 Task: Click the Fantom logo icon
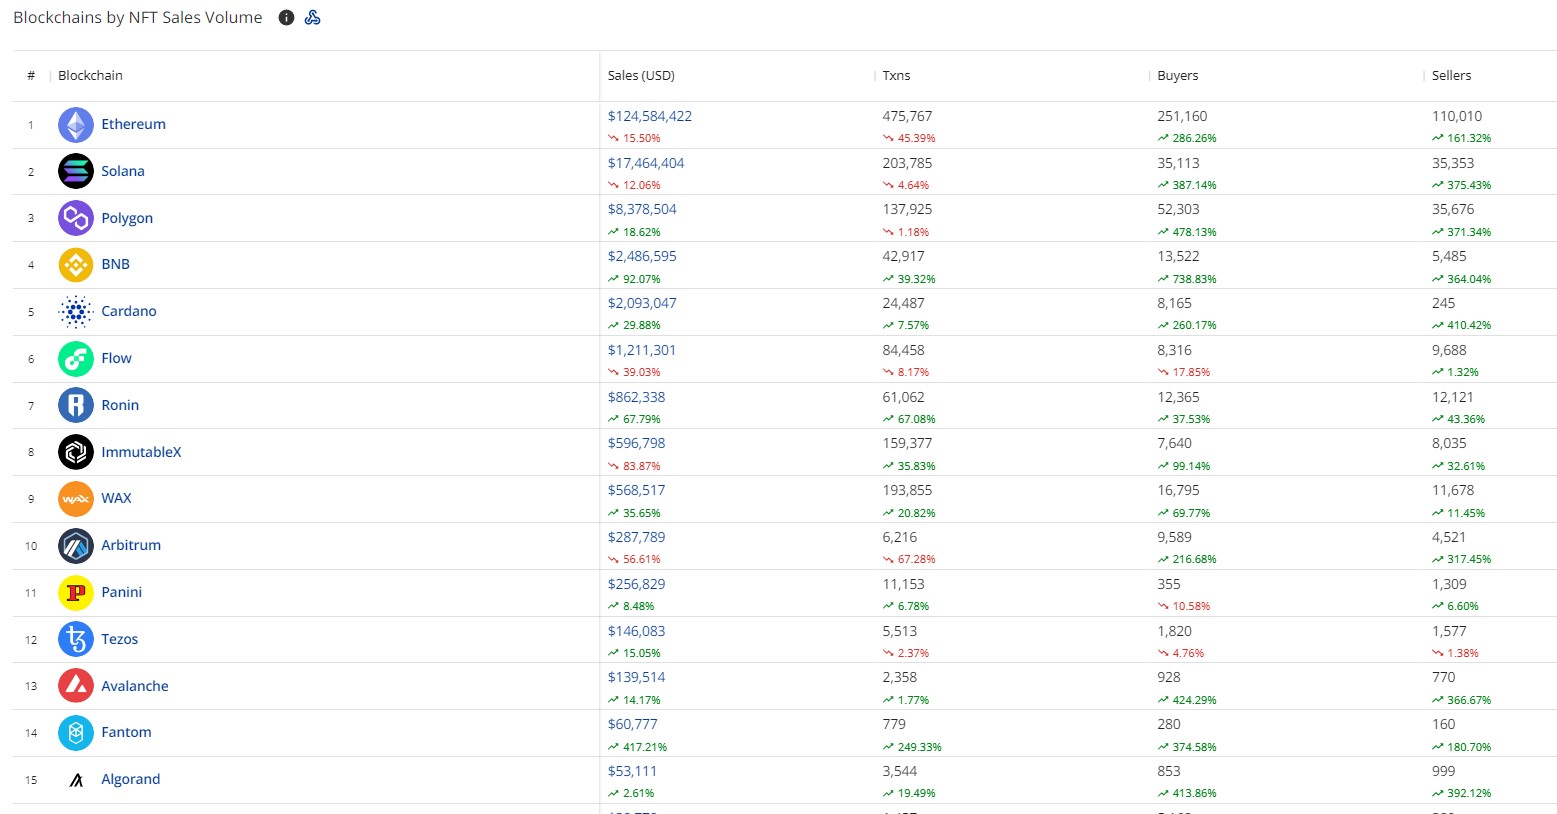(x=76, y=733)
